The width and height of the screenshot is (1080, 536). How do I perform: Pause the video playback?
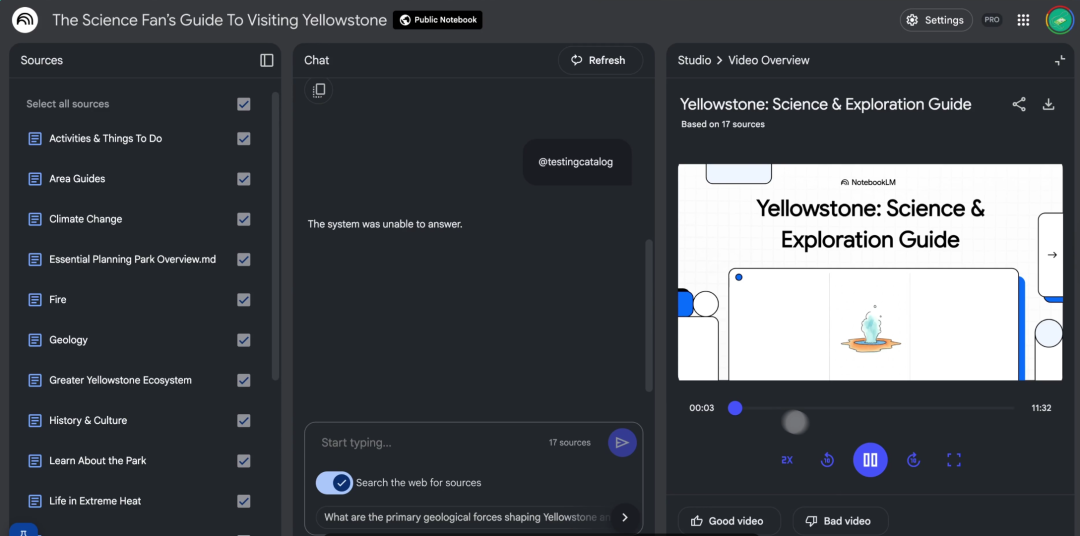870,460
